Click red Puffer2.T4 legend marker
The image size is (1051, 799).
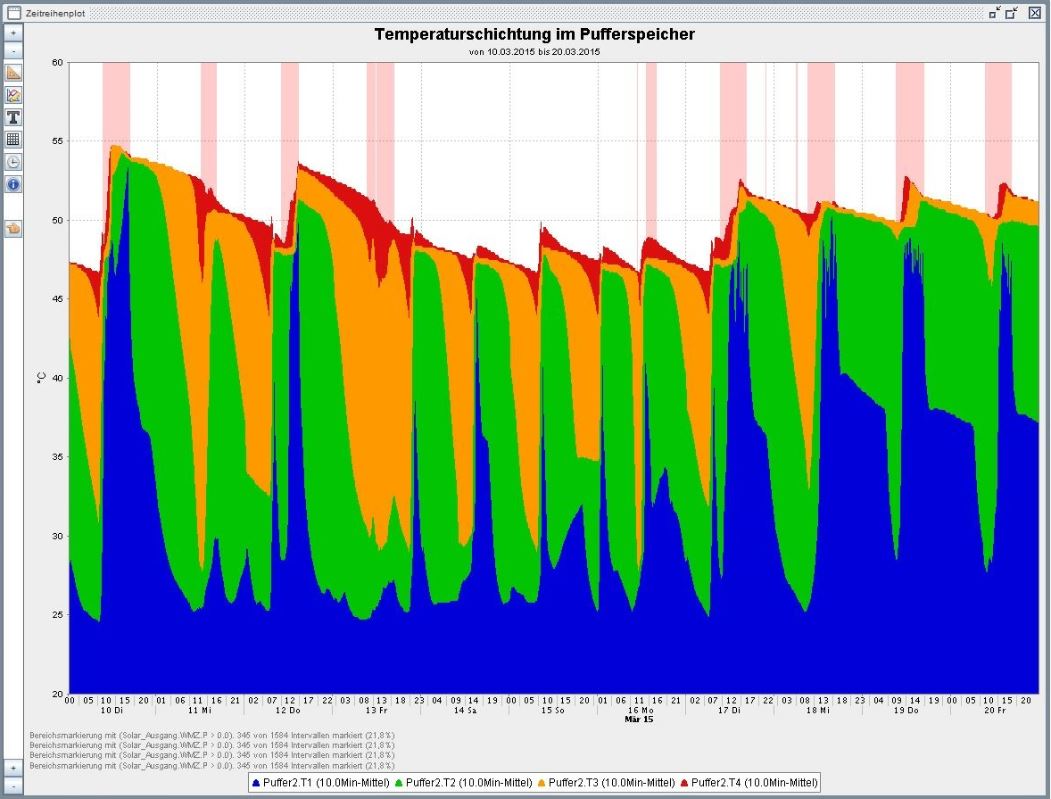(x=684, y=782)
